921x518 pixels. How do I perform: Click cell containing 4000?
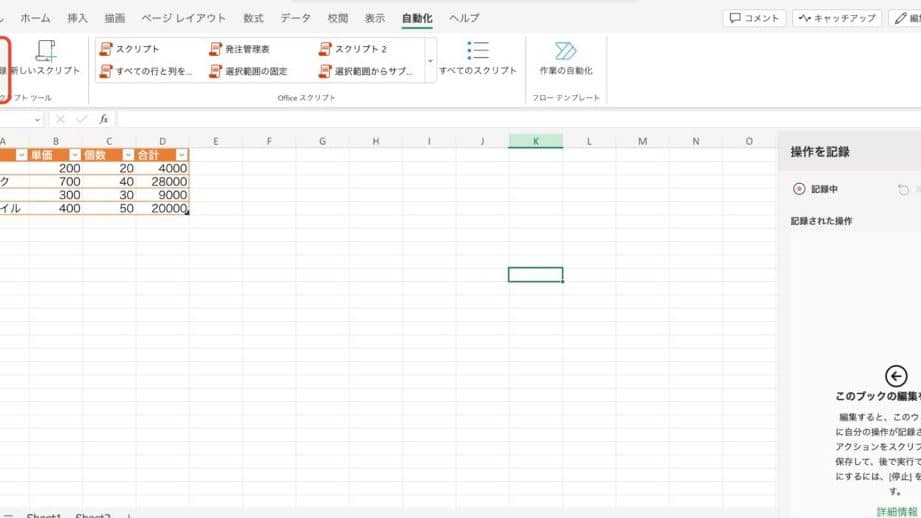coord(163,169)
